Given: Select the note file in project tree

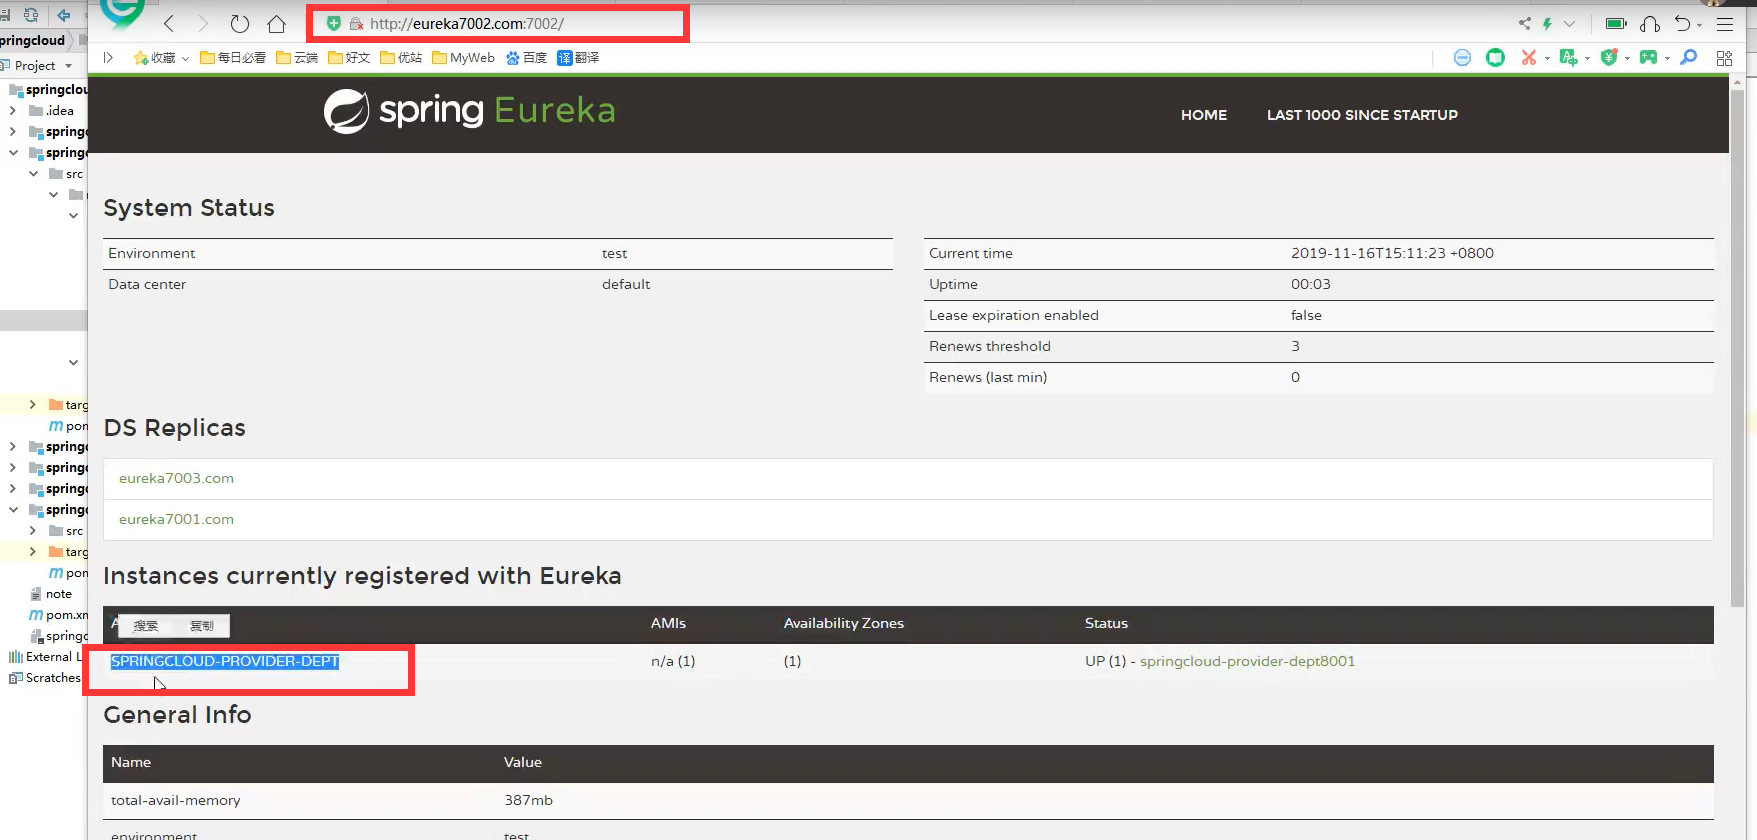Looking at the screenshot, I should point(52,594).
